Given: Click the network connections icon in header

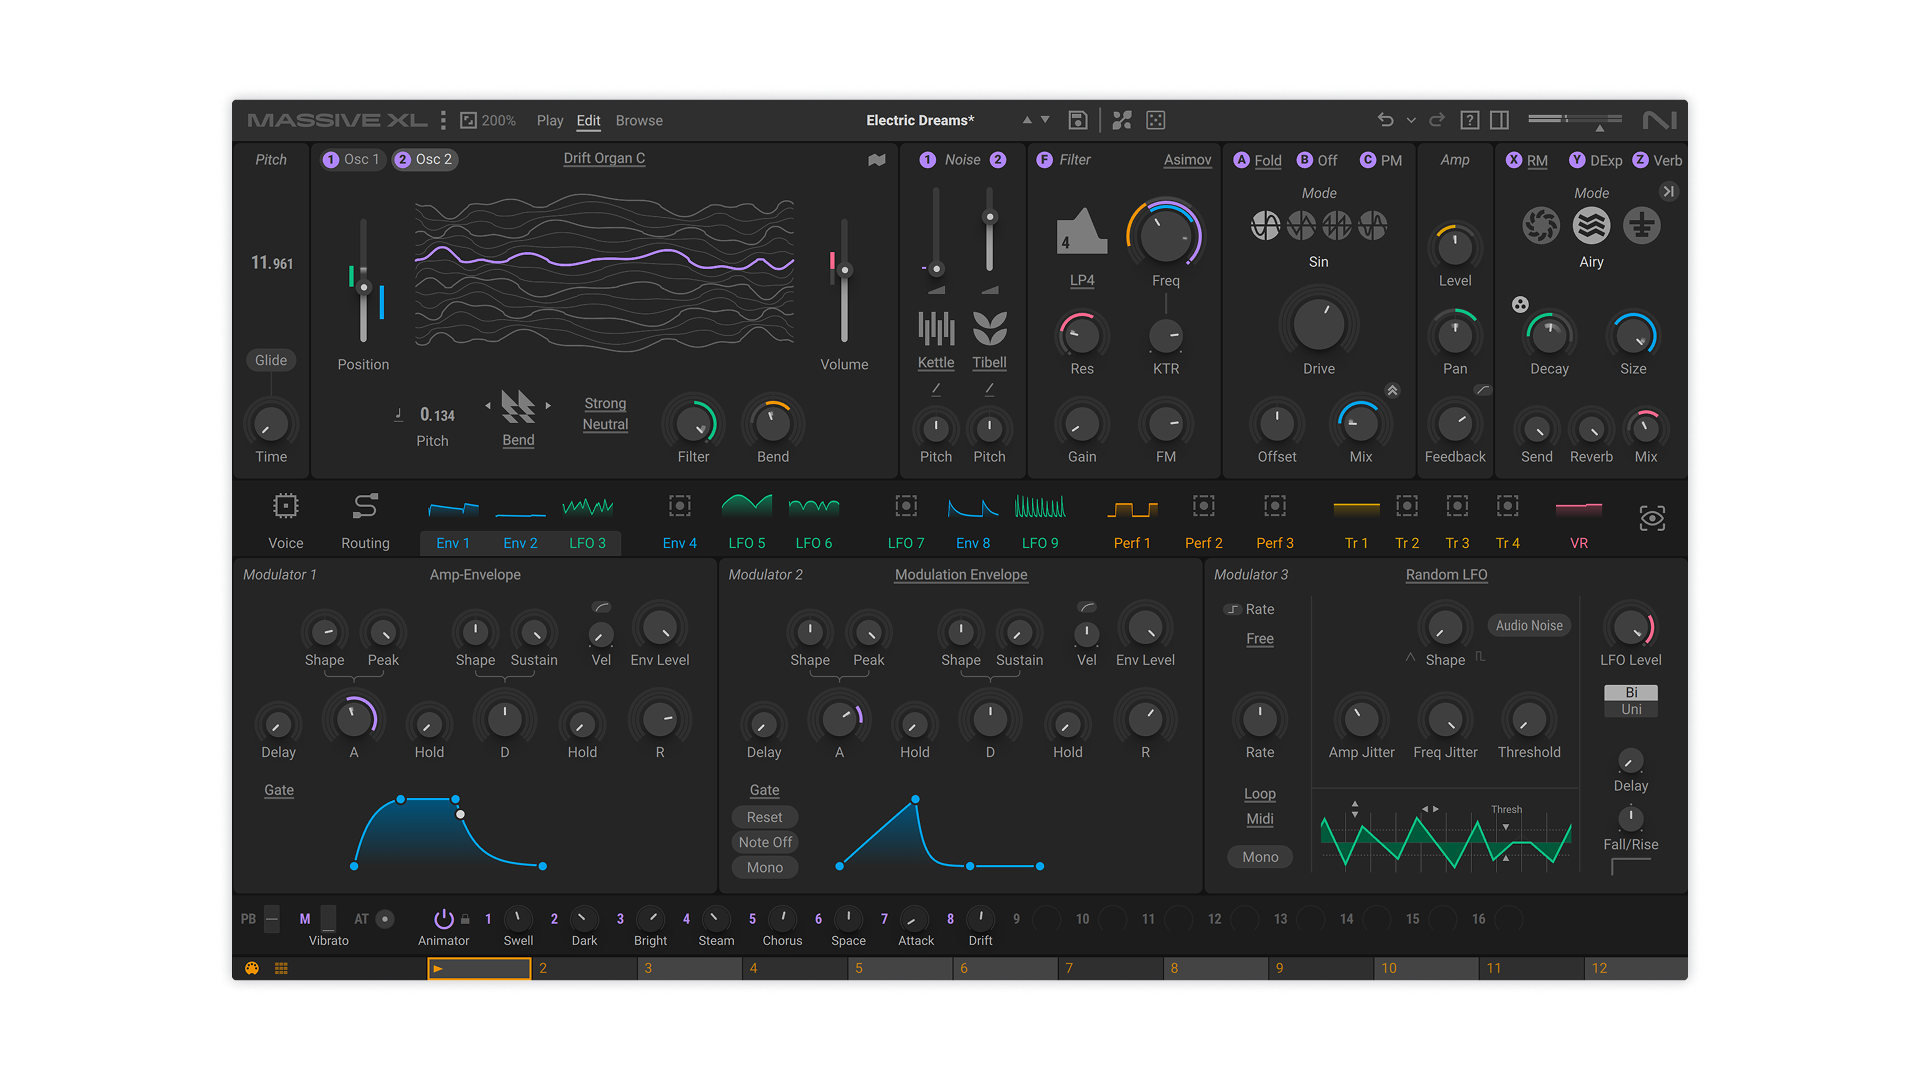Looking at the screenshot, I should click(1122, 120).
